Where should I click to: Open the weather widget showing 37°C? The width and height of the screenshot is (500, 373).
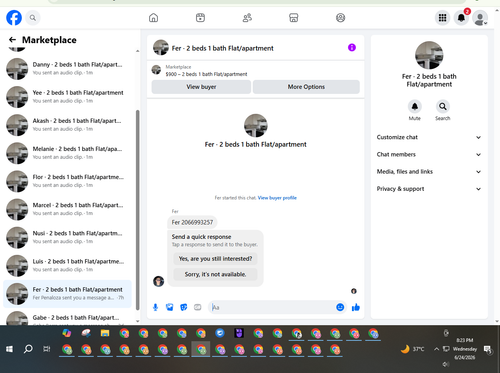point(413,349)
